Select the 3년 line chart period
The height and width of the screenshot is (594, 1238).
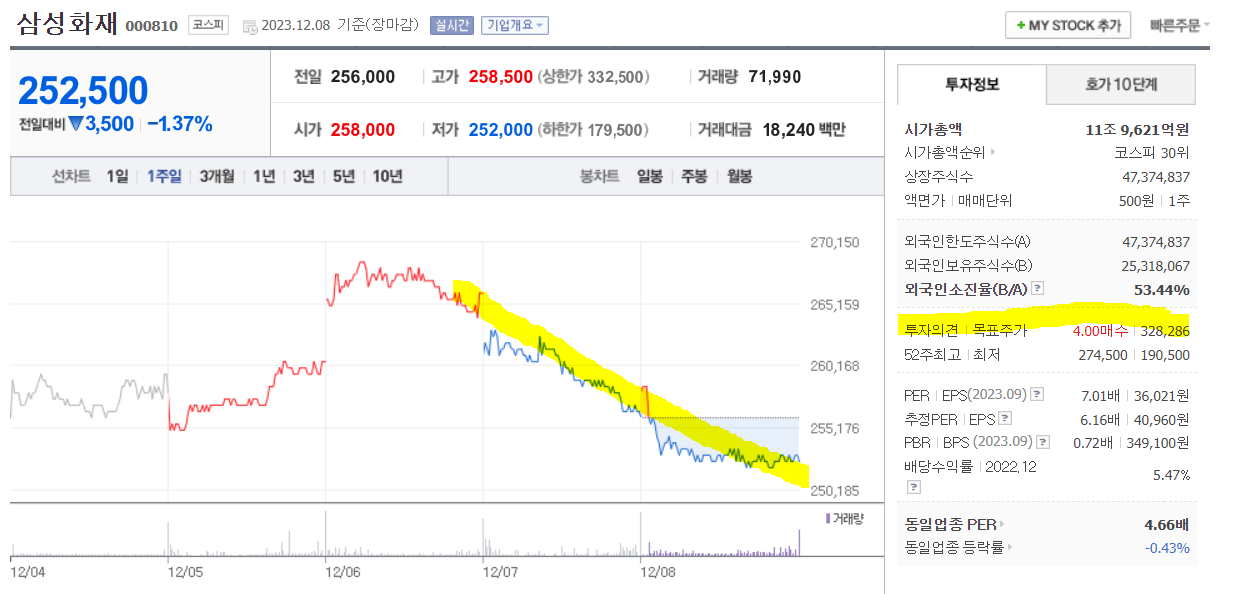point(304,177)
